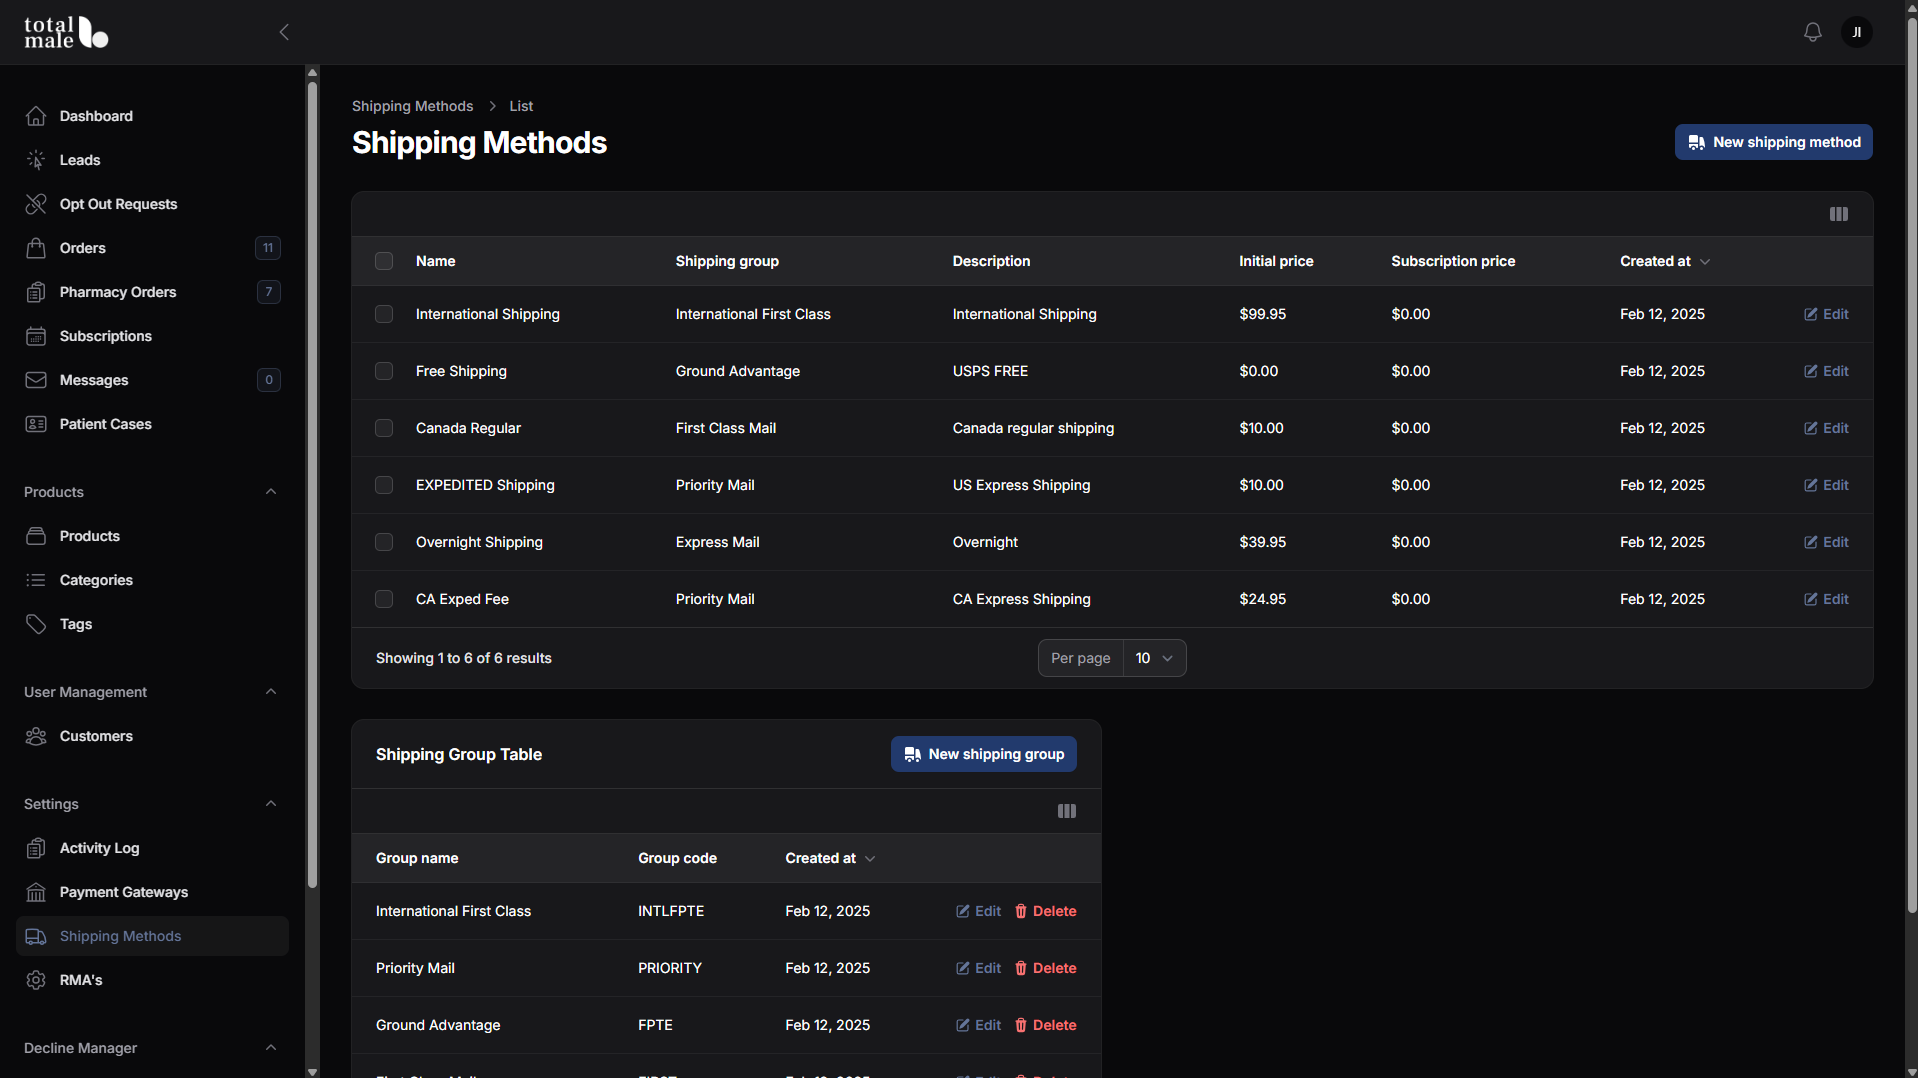Open notifications bell icon
Screen dimensions: 1918x1078
pos(1812,32)
